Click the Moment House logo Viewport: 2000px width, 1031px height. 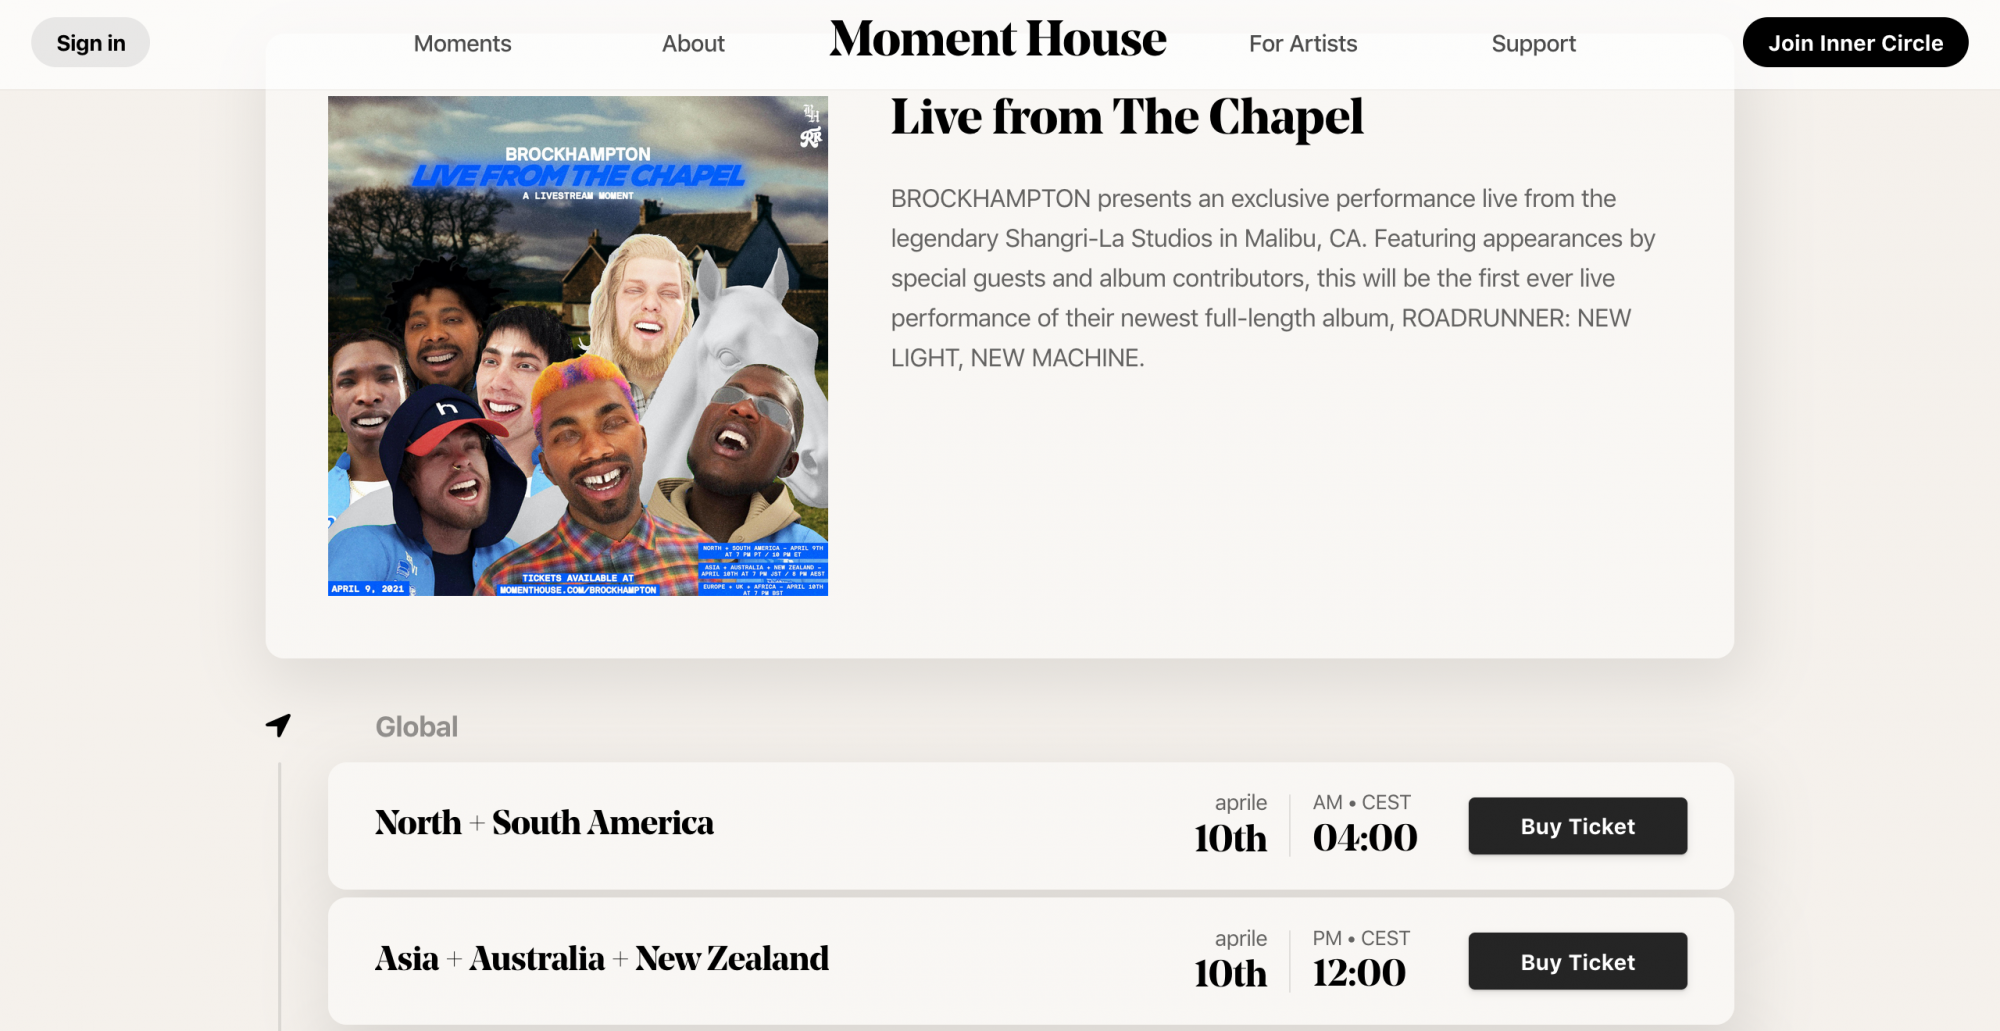coord(997,40)
